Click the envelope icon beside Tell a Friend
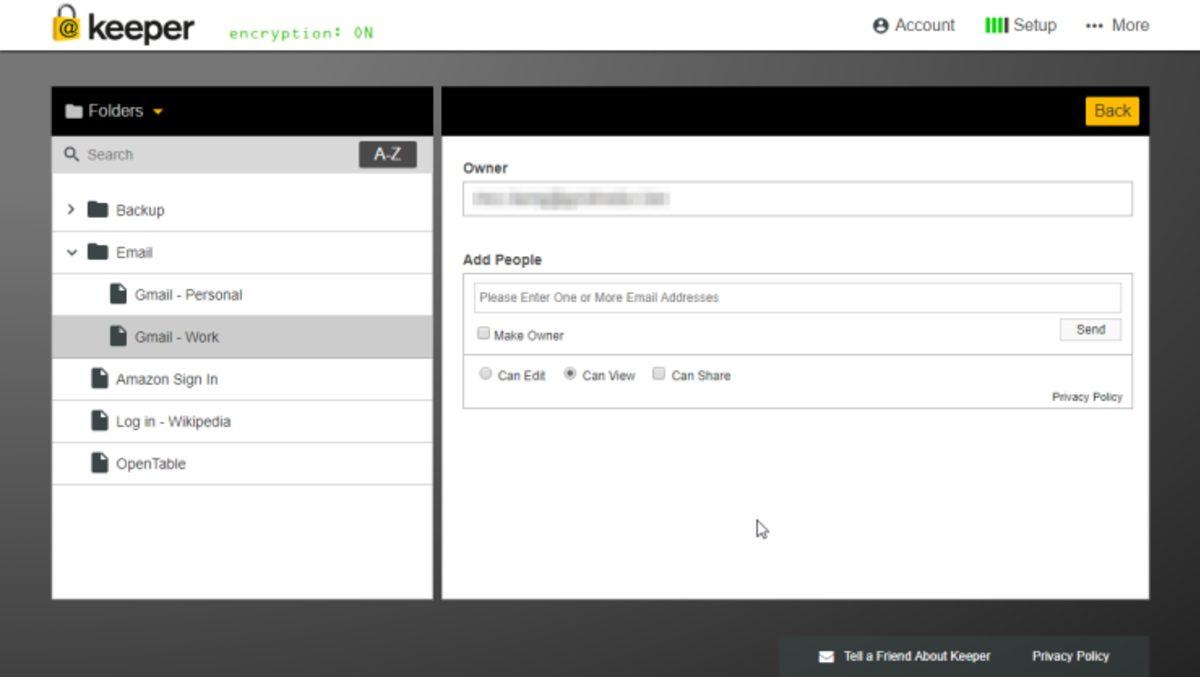The image size is (1200, 677). 826,657
